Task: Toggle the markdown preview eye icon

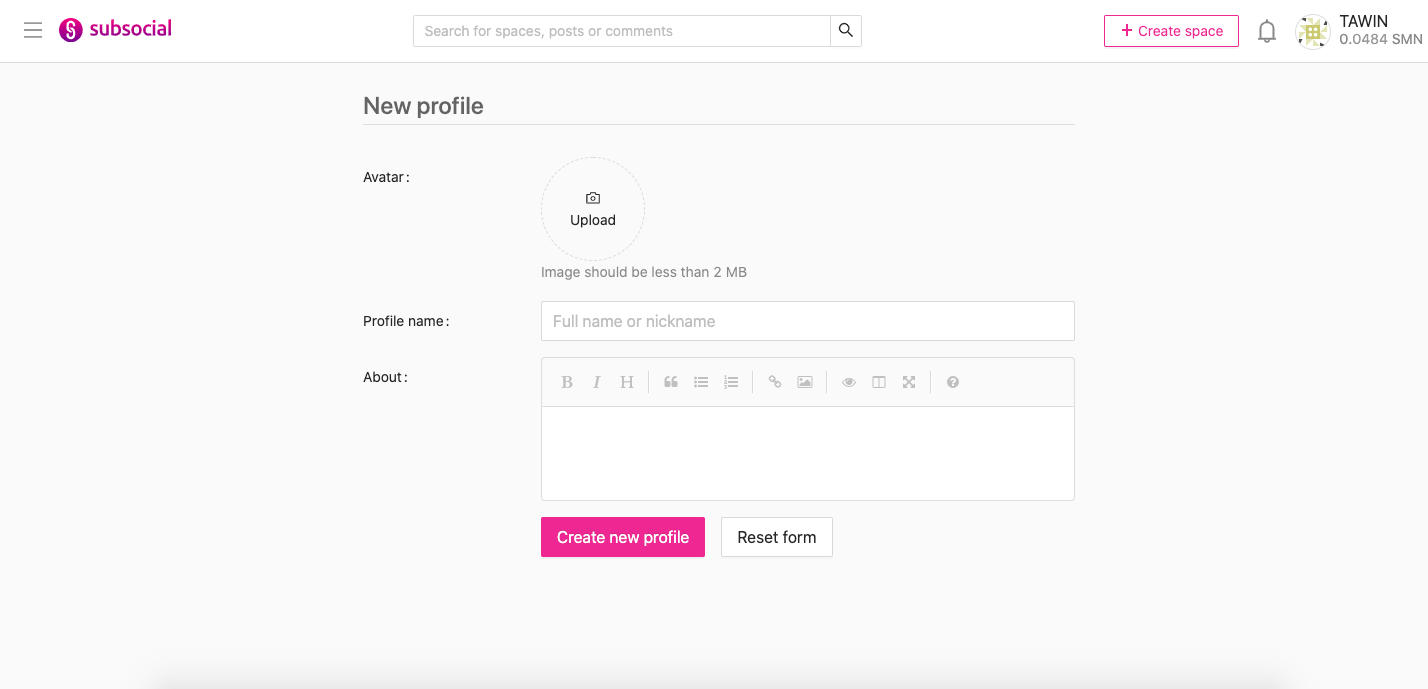Action: [849, 382]
